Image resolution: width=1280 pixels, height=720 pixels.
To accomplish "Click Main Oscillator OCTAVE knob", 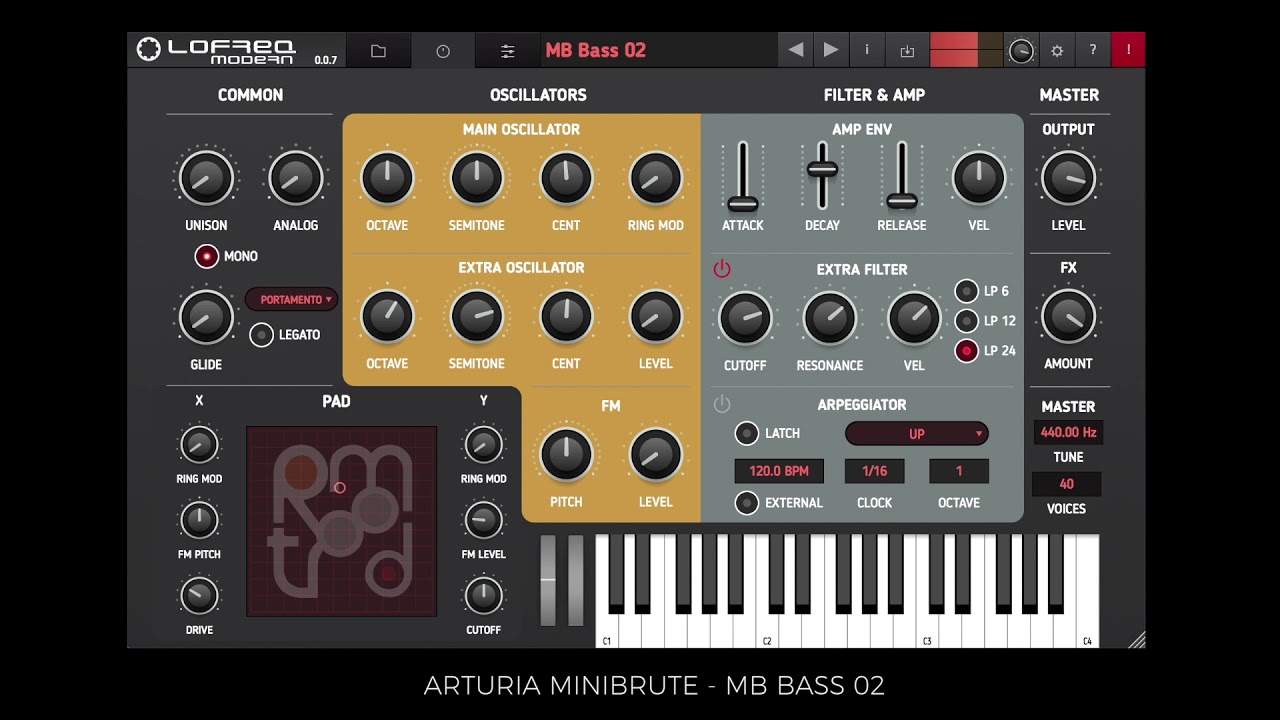I will point(387,179).
